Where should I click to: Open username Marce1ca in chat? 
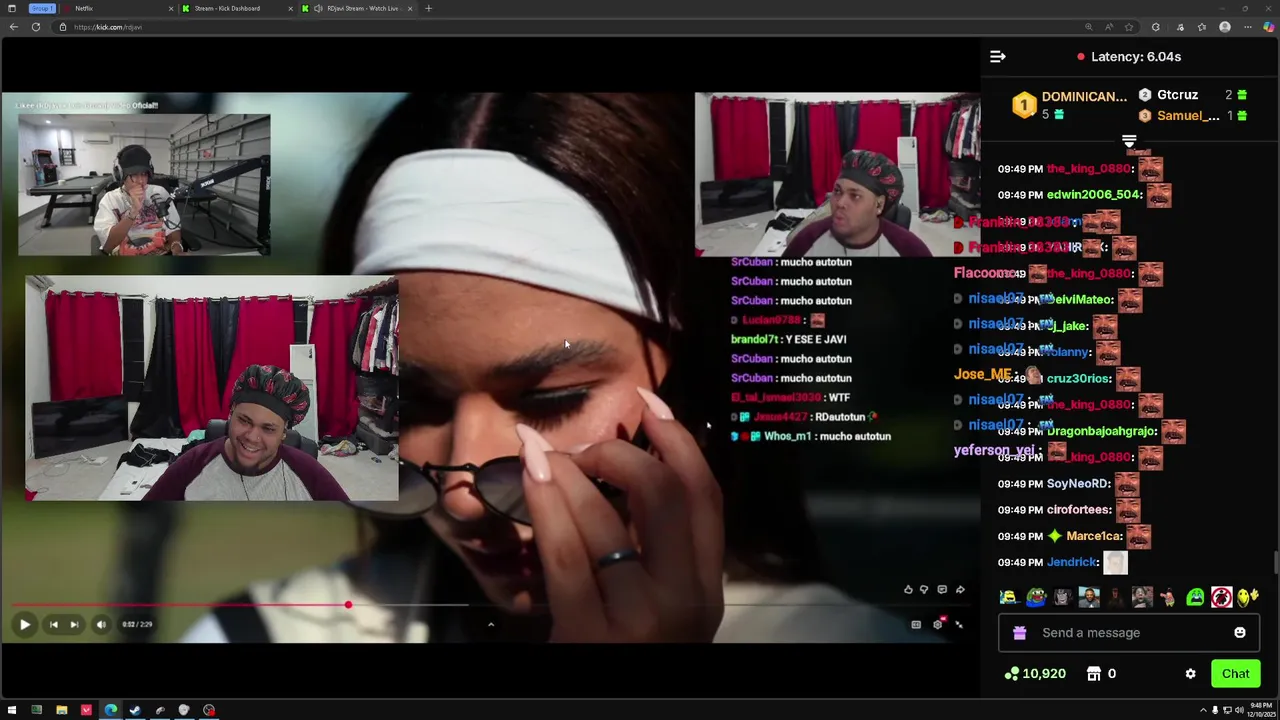[x=1094, y=536]
